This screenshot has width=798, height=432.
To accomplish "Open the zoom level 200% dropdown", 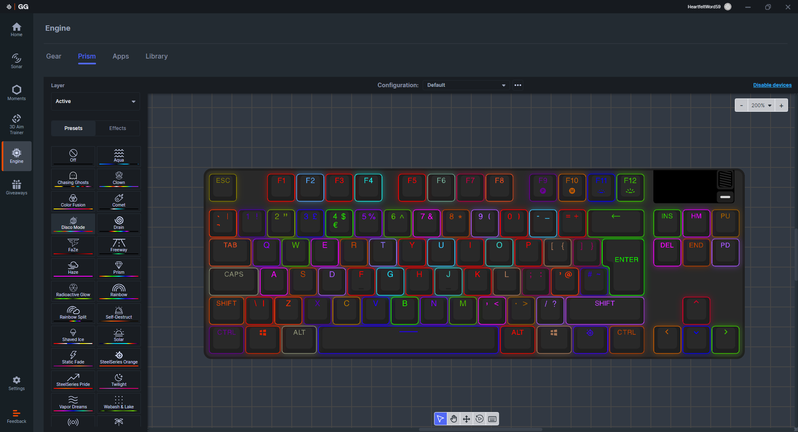I will (x=761, y=105).
